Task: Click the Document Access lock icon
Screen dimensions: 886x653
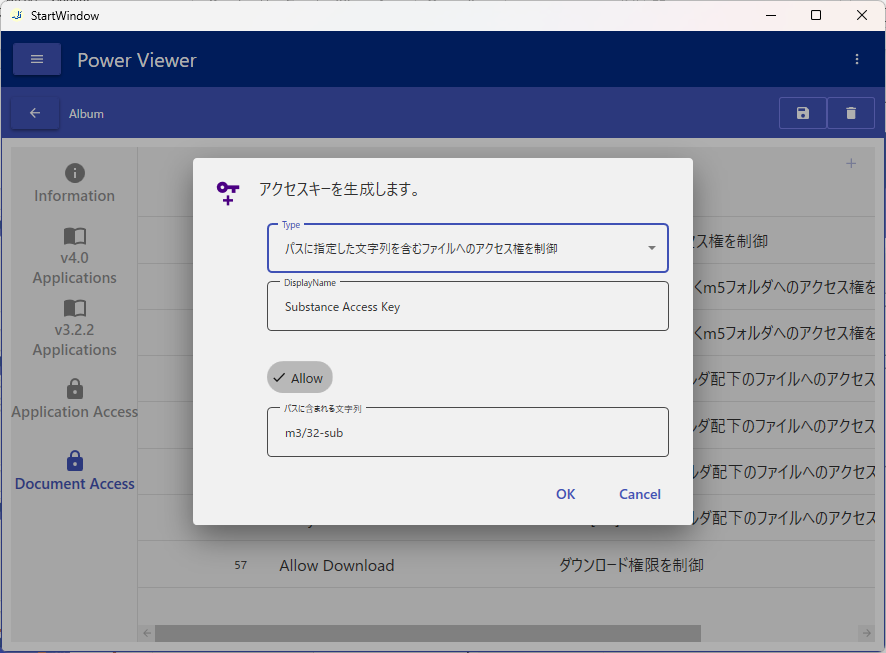Action: coord(75,461)
